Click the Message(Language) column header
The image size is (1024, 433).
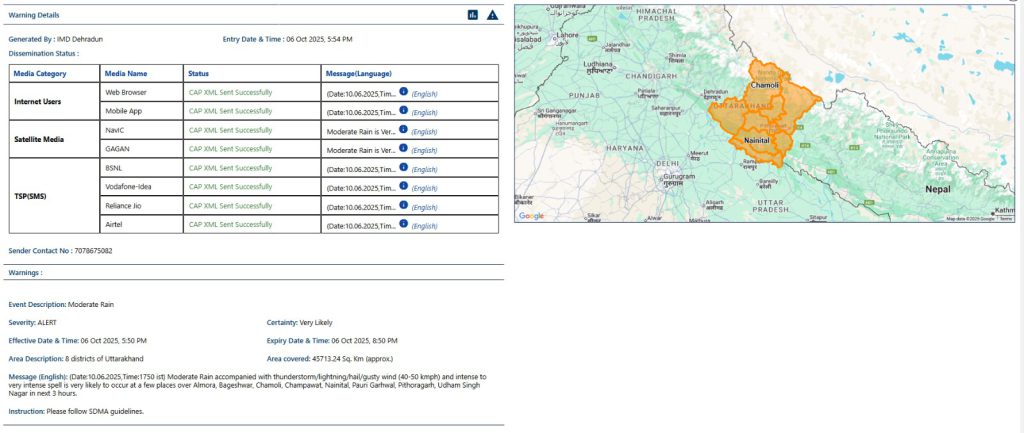(359, 73)
